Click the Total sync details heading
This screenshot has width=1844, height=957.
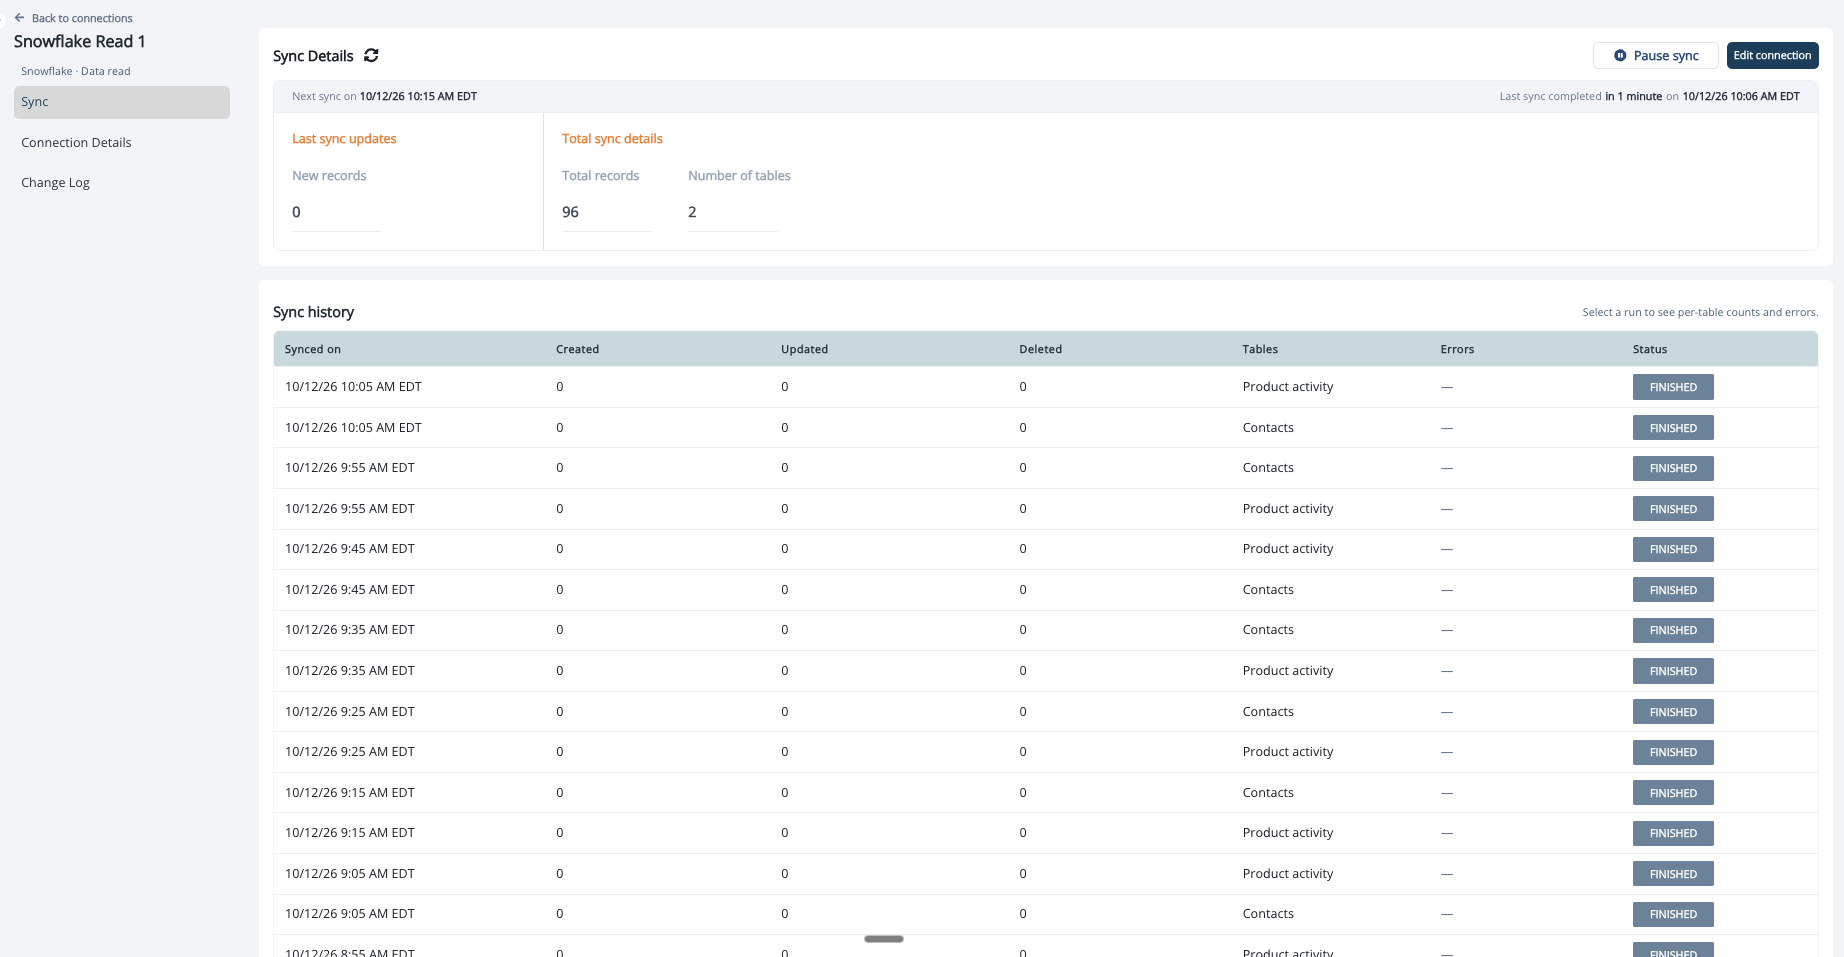coord(612,139)
